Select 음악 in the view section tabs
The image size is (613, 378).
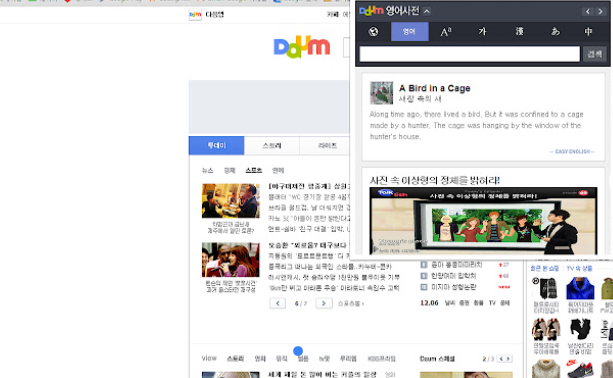pyautogui.click(x=281, y=358)
